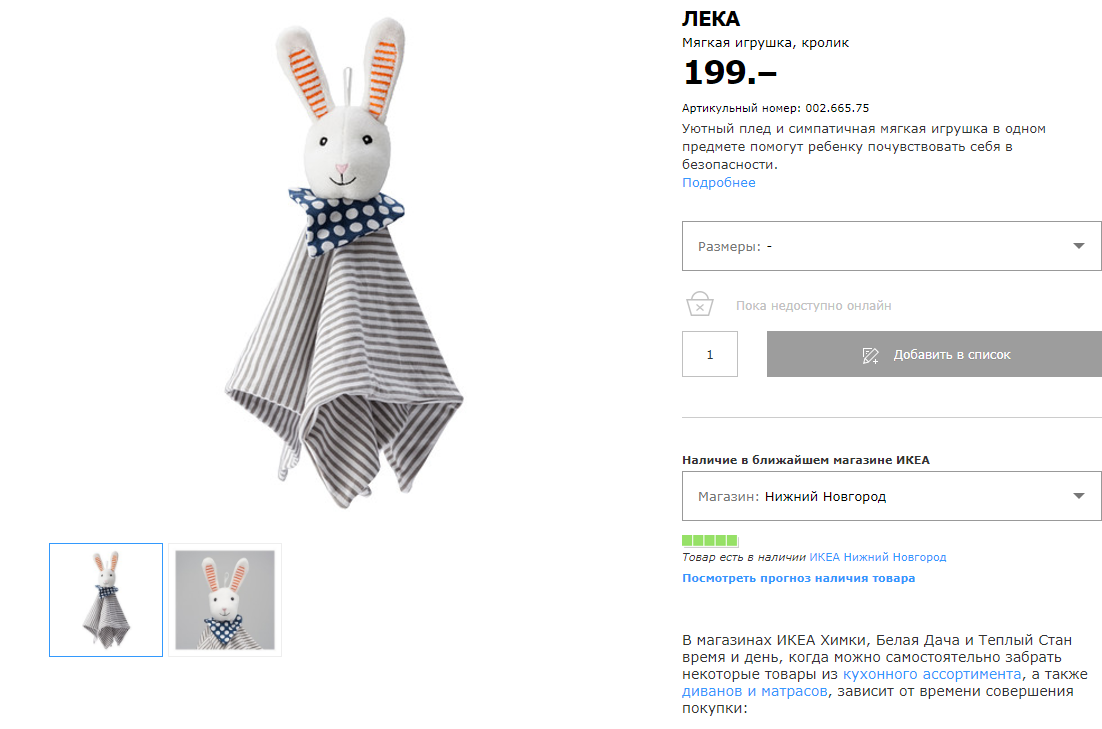Click the quantity input field
The width and height of the screenshot is (1102, 729).
(710, 354)
